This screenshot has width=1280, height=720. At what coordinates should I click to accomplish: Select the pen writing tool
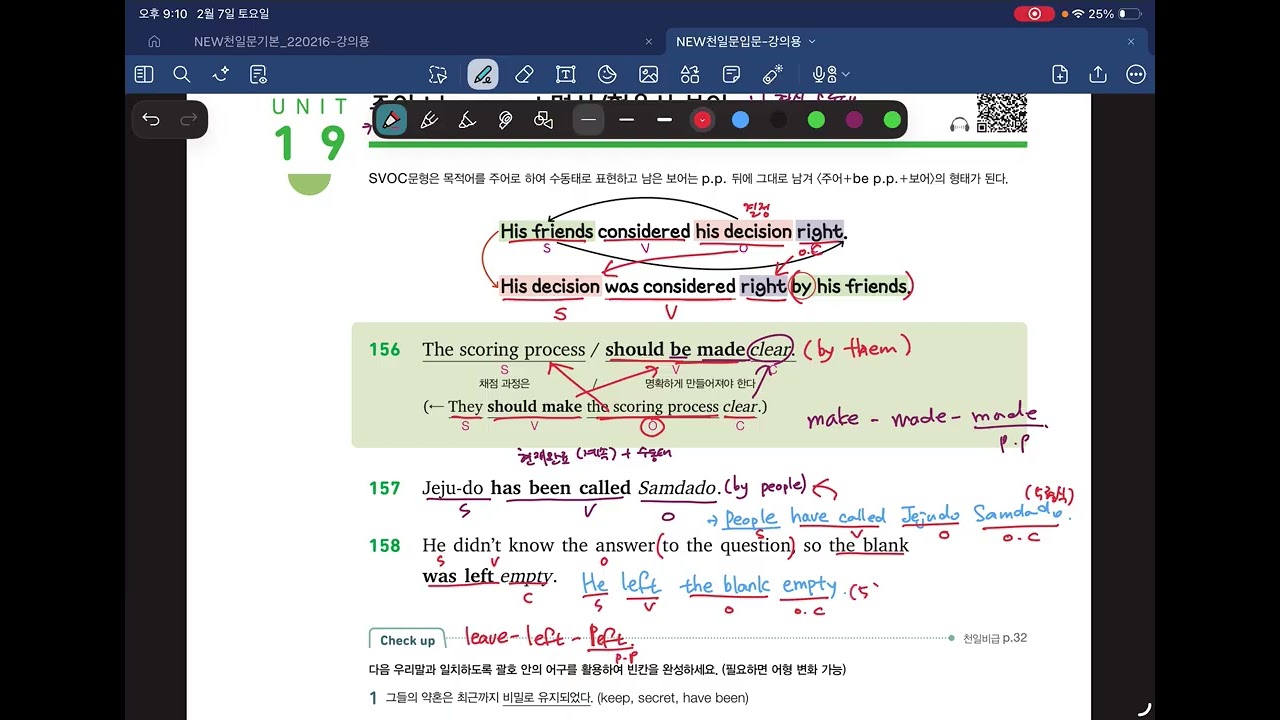[x=483, y=74]
